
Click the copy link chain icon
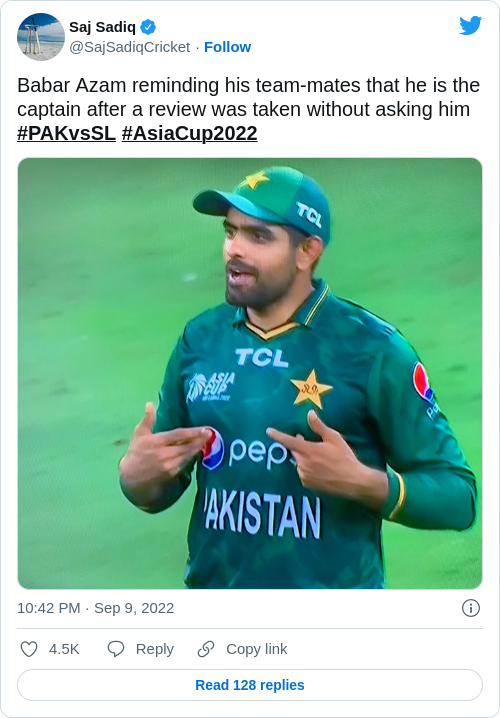206,649
